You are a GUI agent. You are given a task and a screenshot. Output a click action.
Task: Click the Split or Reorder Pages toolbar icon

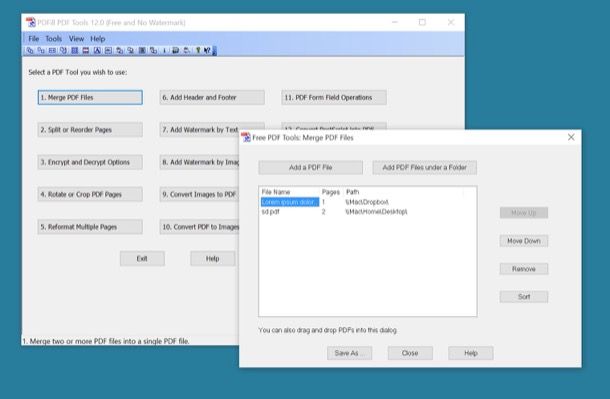pyautogui.click(x=41, y=51)
